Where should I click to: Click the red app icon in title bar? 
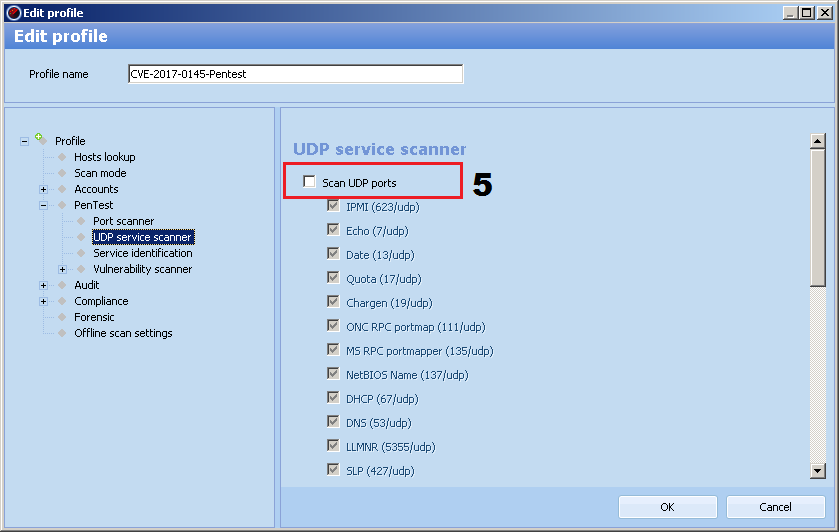point(13,13)
